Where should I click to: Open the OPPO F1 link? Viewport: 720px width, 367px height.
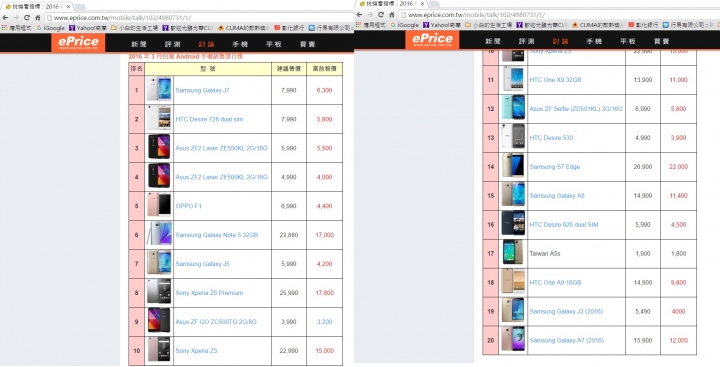188,206
